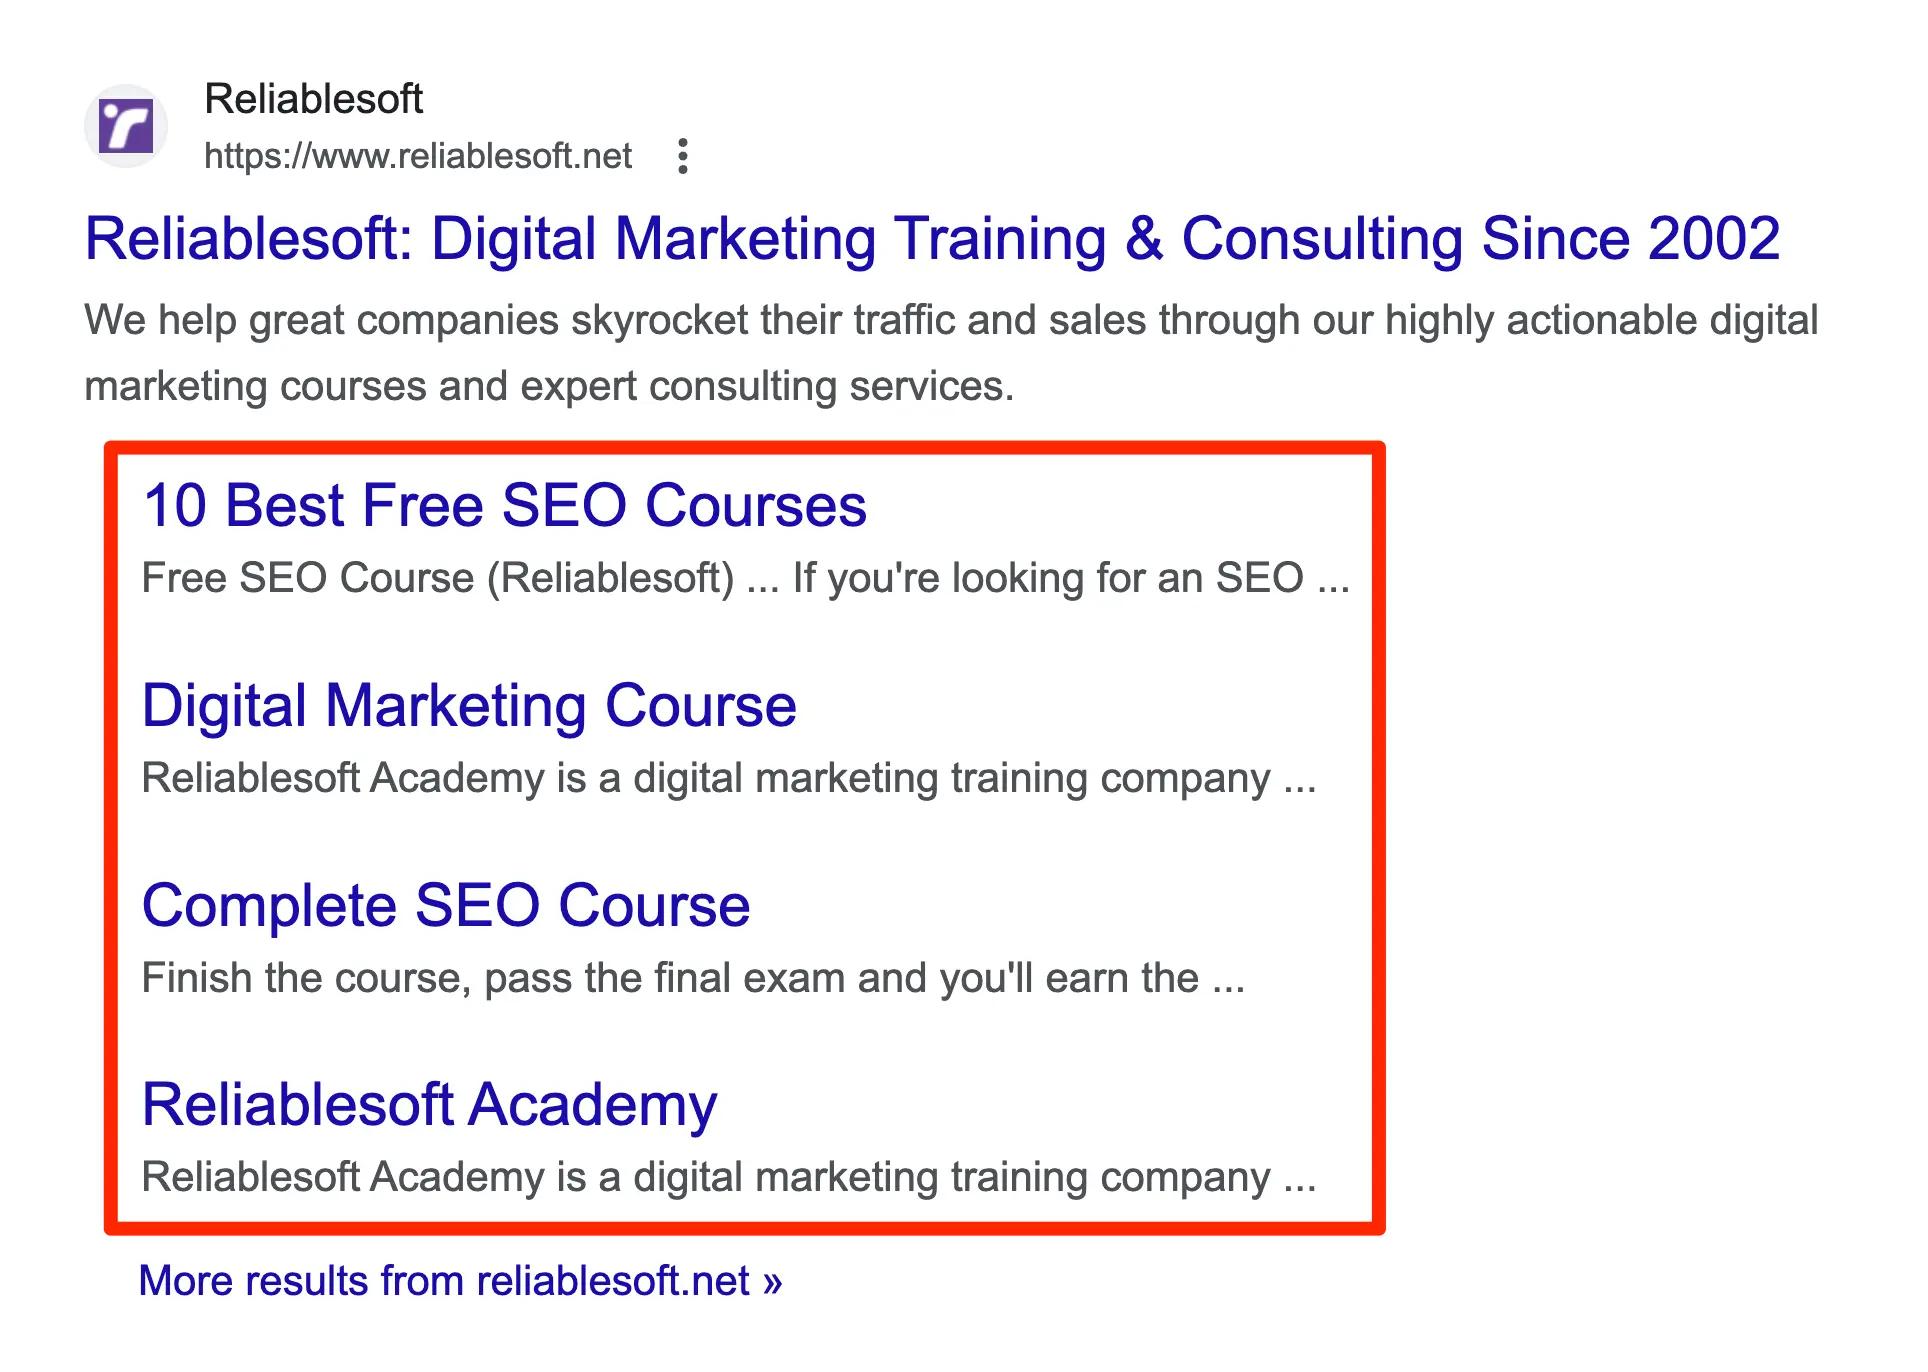Click the 'Since 2002' text in the title
This screenshot has width=1928, height=1372.
(x=1630, y=240)
